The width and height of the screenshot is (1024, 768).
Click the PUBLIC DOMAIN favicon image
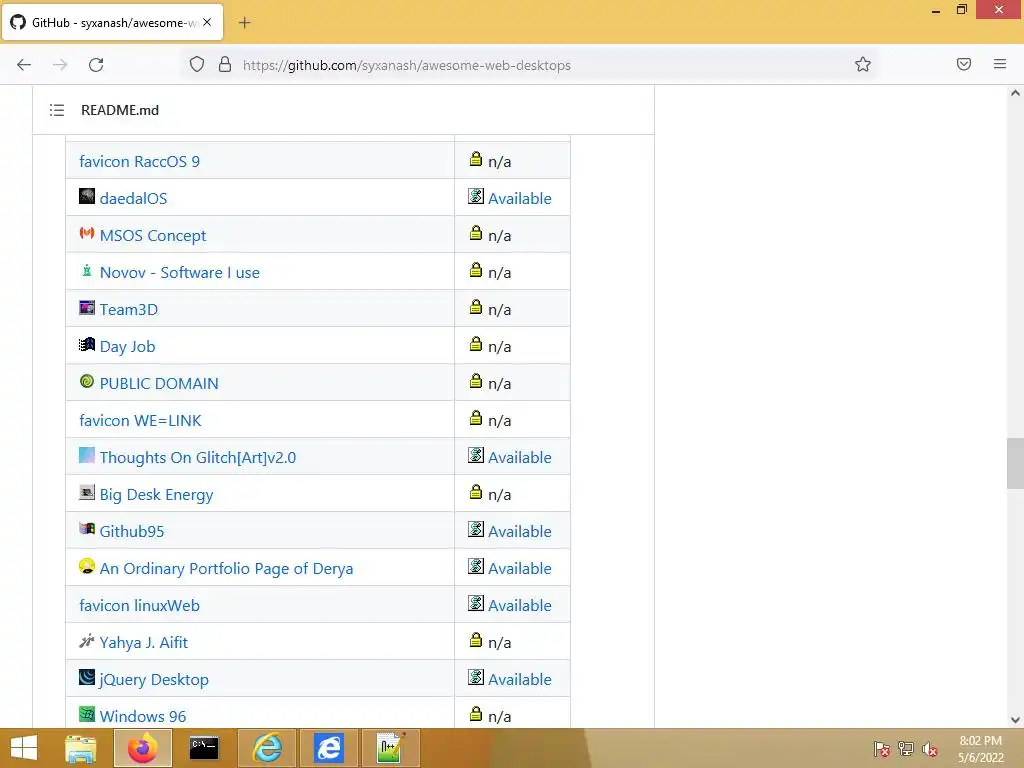pos(87,381)
